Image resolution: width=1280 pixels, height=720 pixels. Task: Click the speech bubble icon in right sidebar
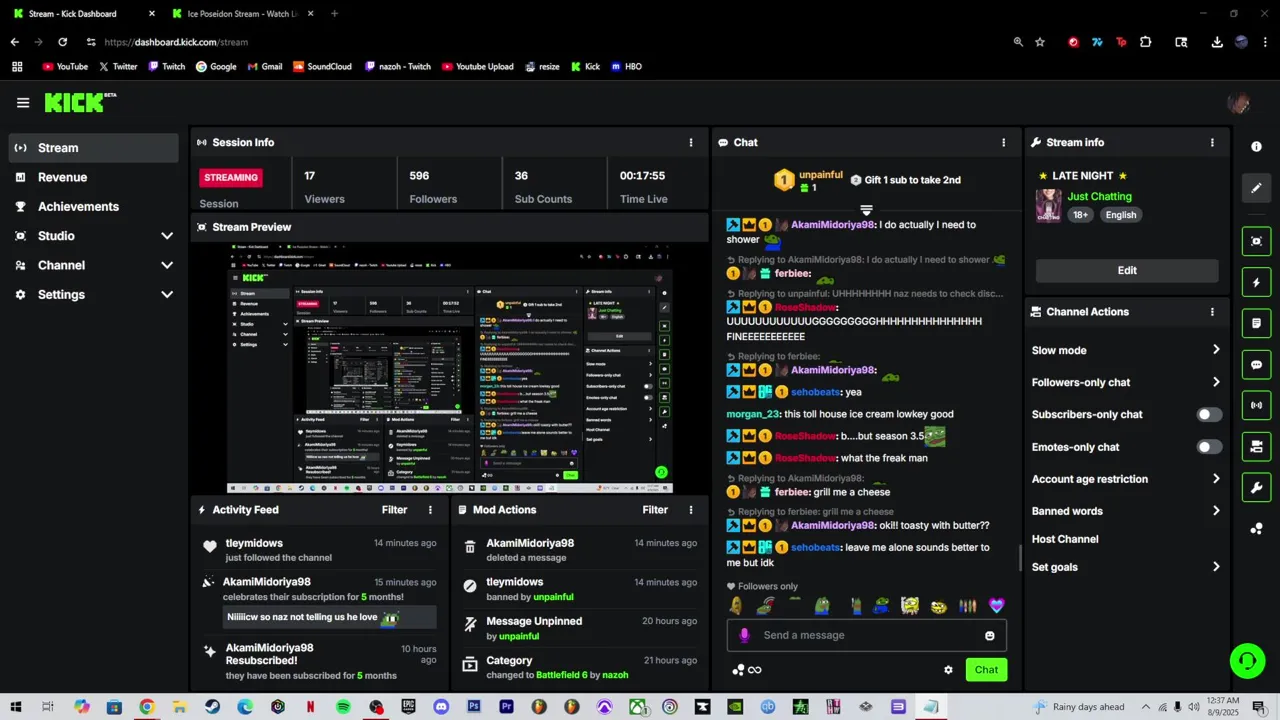tap(1257, 365)
